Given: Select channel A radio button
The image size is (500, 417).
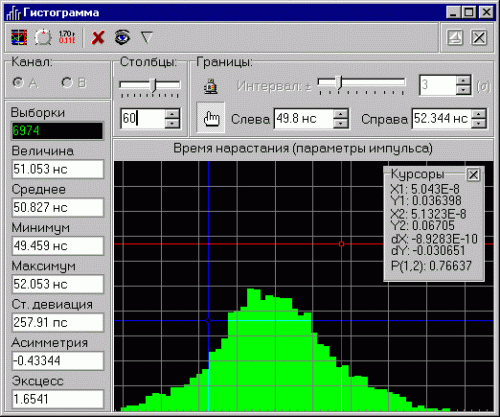Looking at the screenshot, I should pyautogui.click(x=18, y=82).
